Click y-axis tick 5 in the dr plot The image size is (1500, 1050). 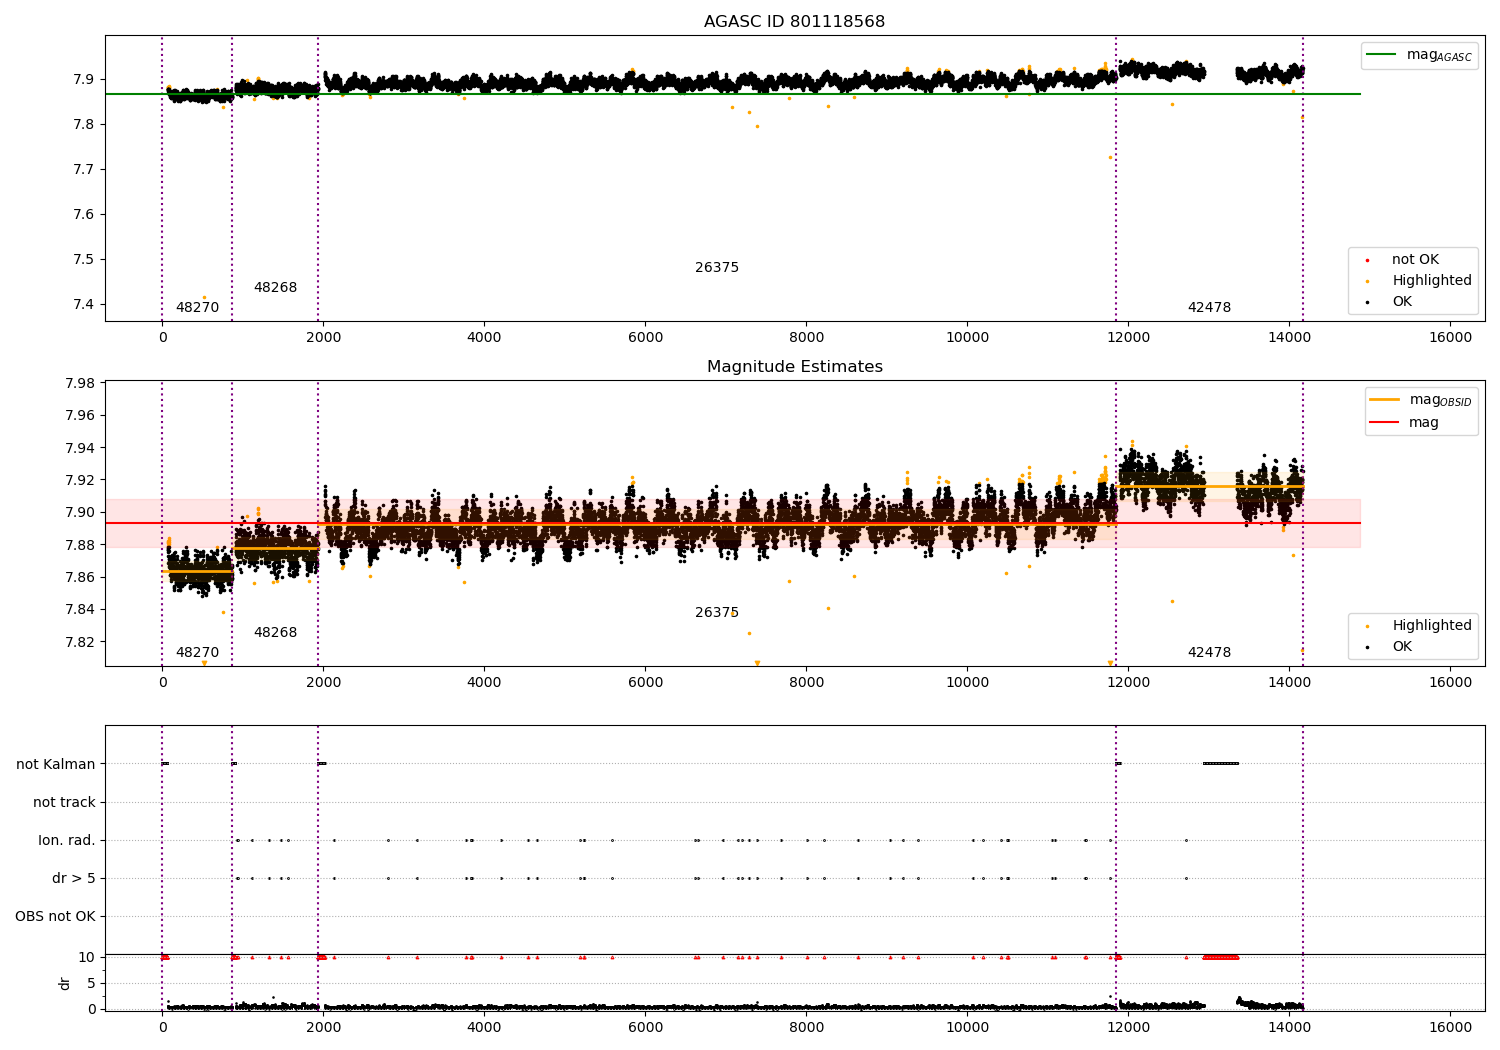[x=91, y=984]
